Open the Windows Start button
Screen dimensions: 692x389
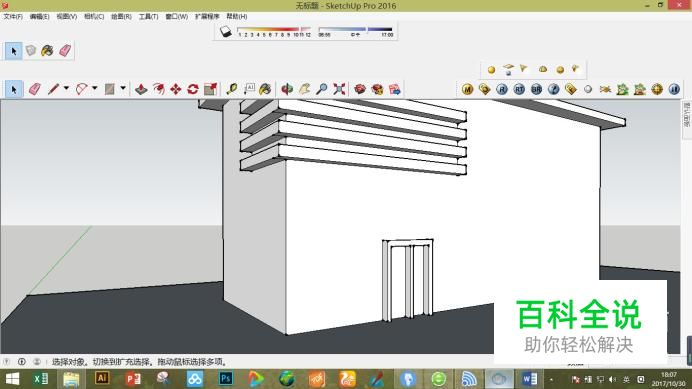tap(12, 379)
